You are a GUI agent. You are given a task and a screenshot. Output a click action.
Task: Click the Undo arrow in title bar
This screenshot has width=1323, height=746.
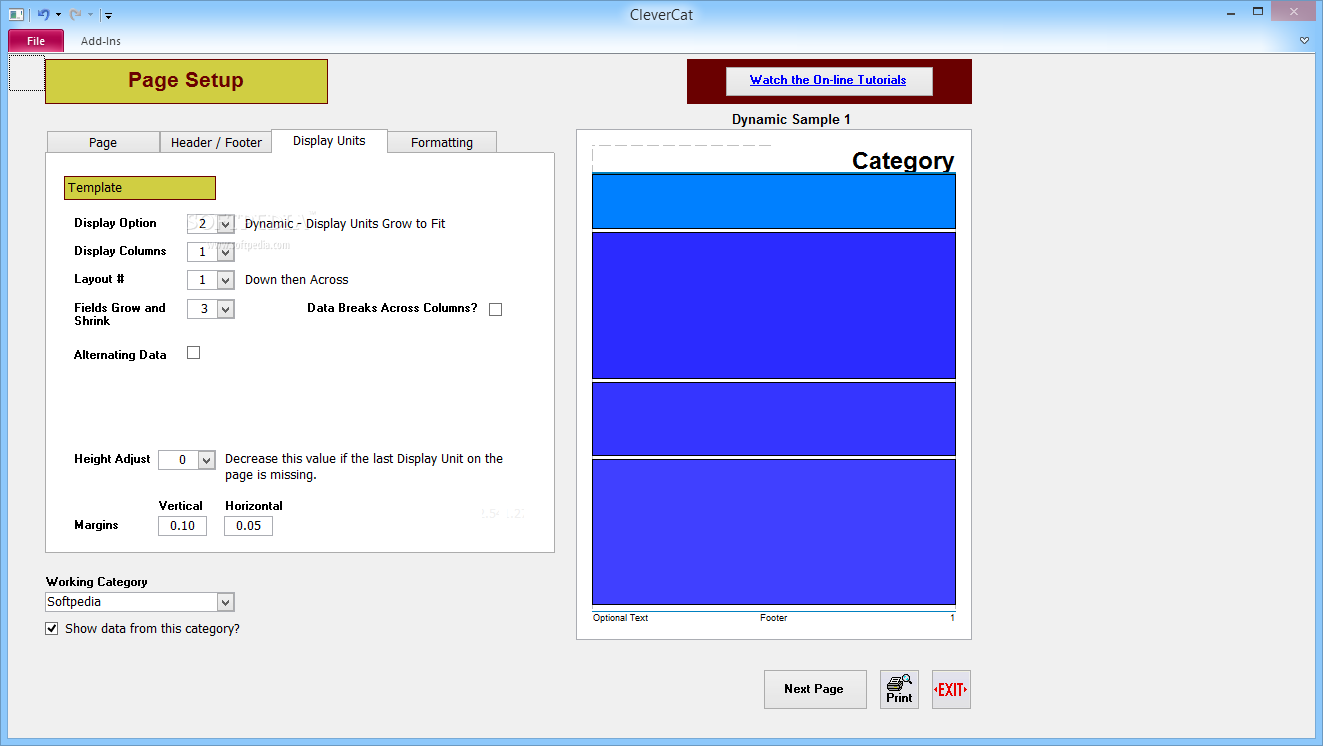pos(43,14)
